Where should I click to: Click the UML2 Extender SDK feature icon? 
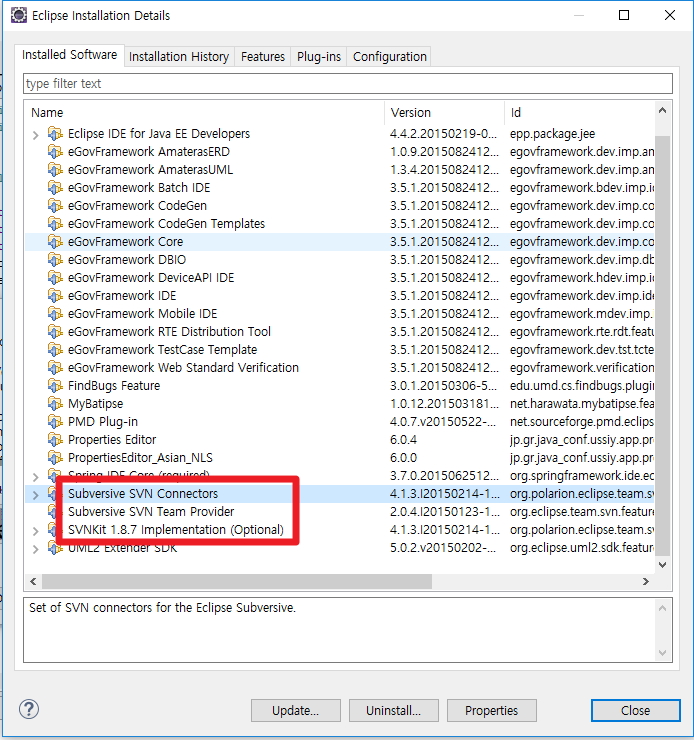55,549
